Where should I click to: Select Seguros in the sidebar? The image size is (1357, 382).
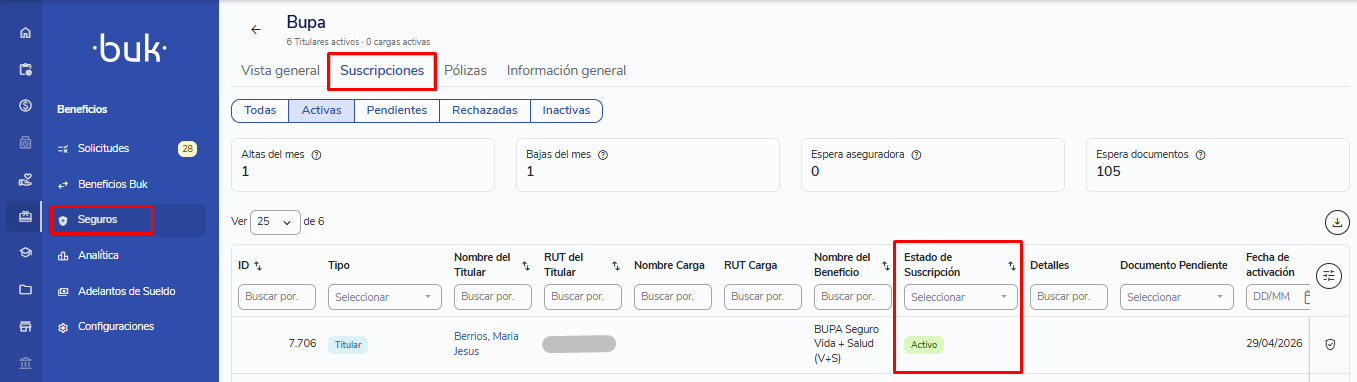coord(129,219)
